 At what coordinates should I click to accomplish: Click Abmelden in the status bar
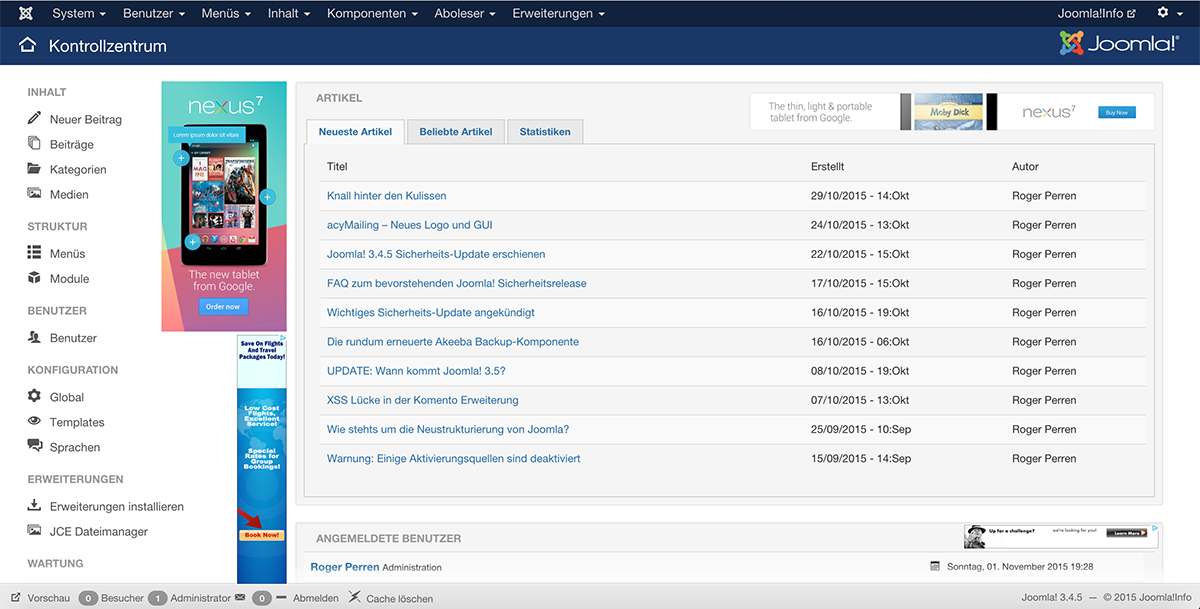pos(316,598)
